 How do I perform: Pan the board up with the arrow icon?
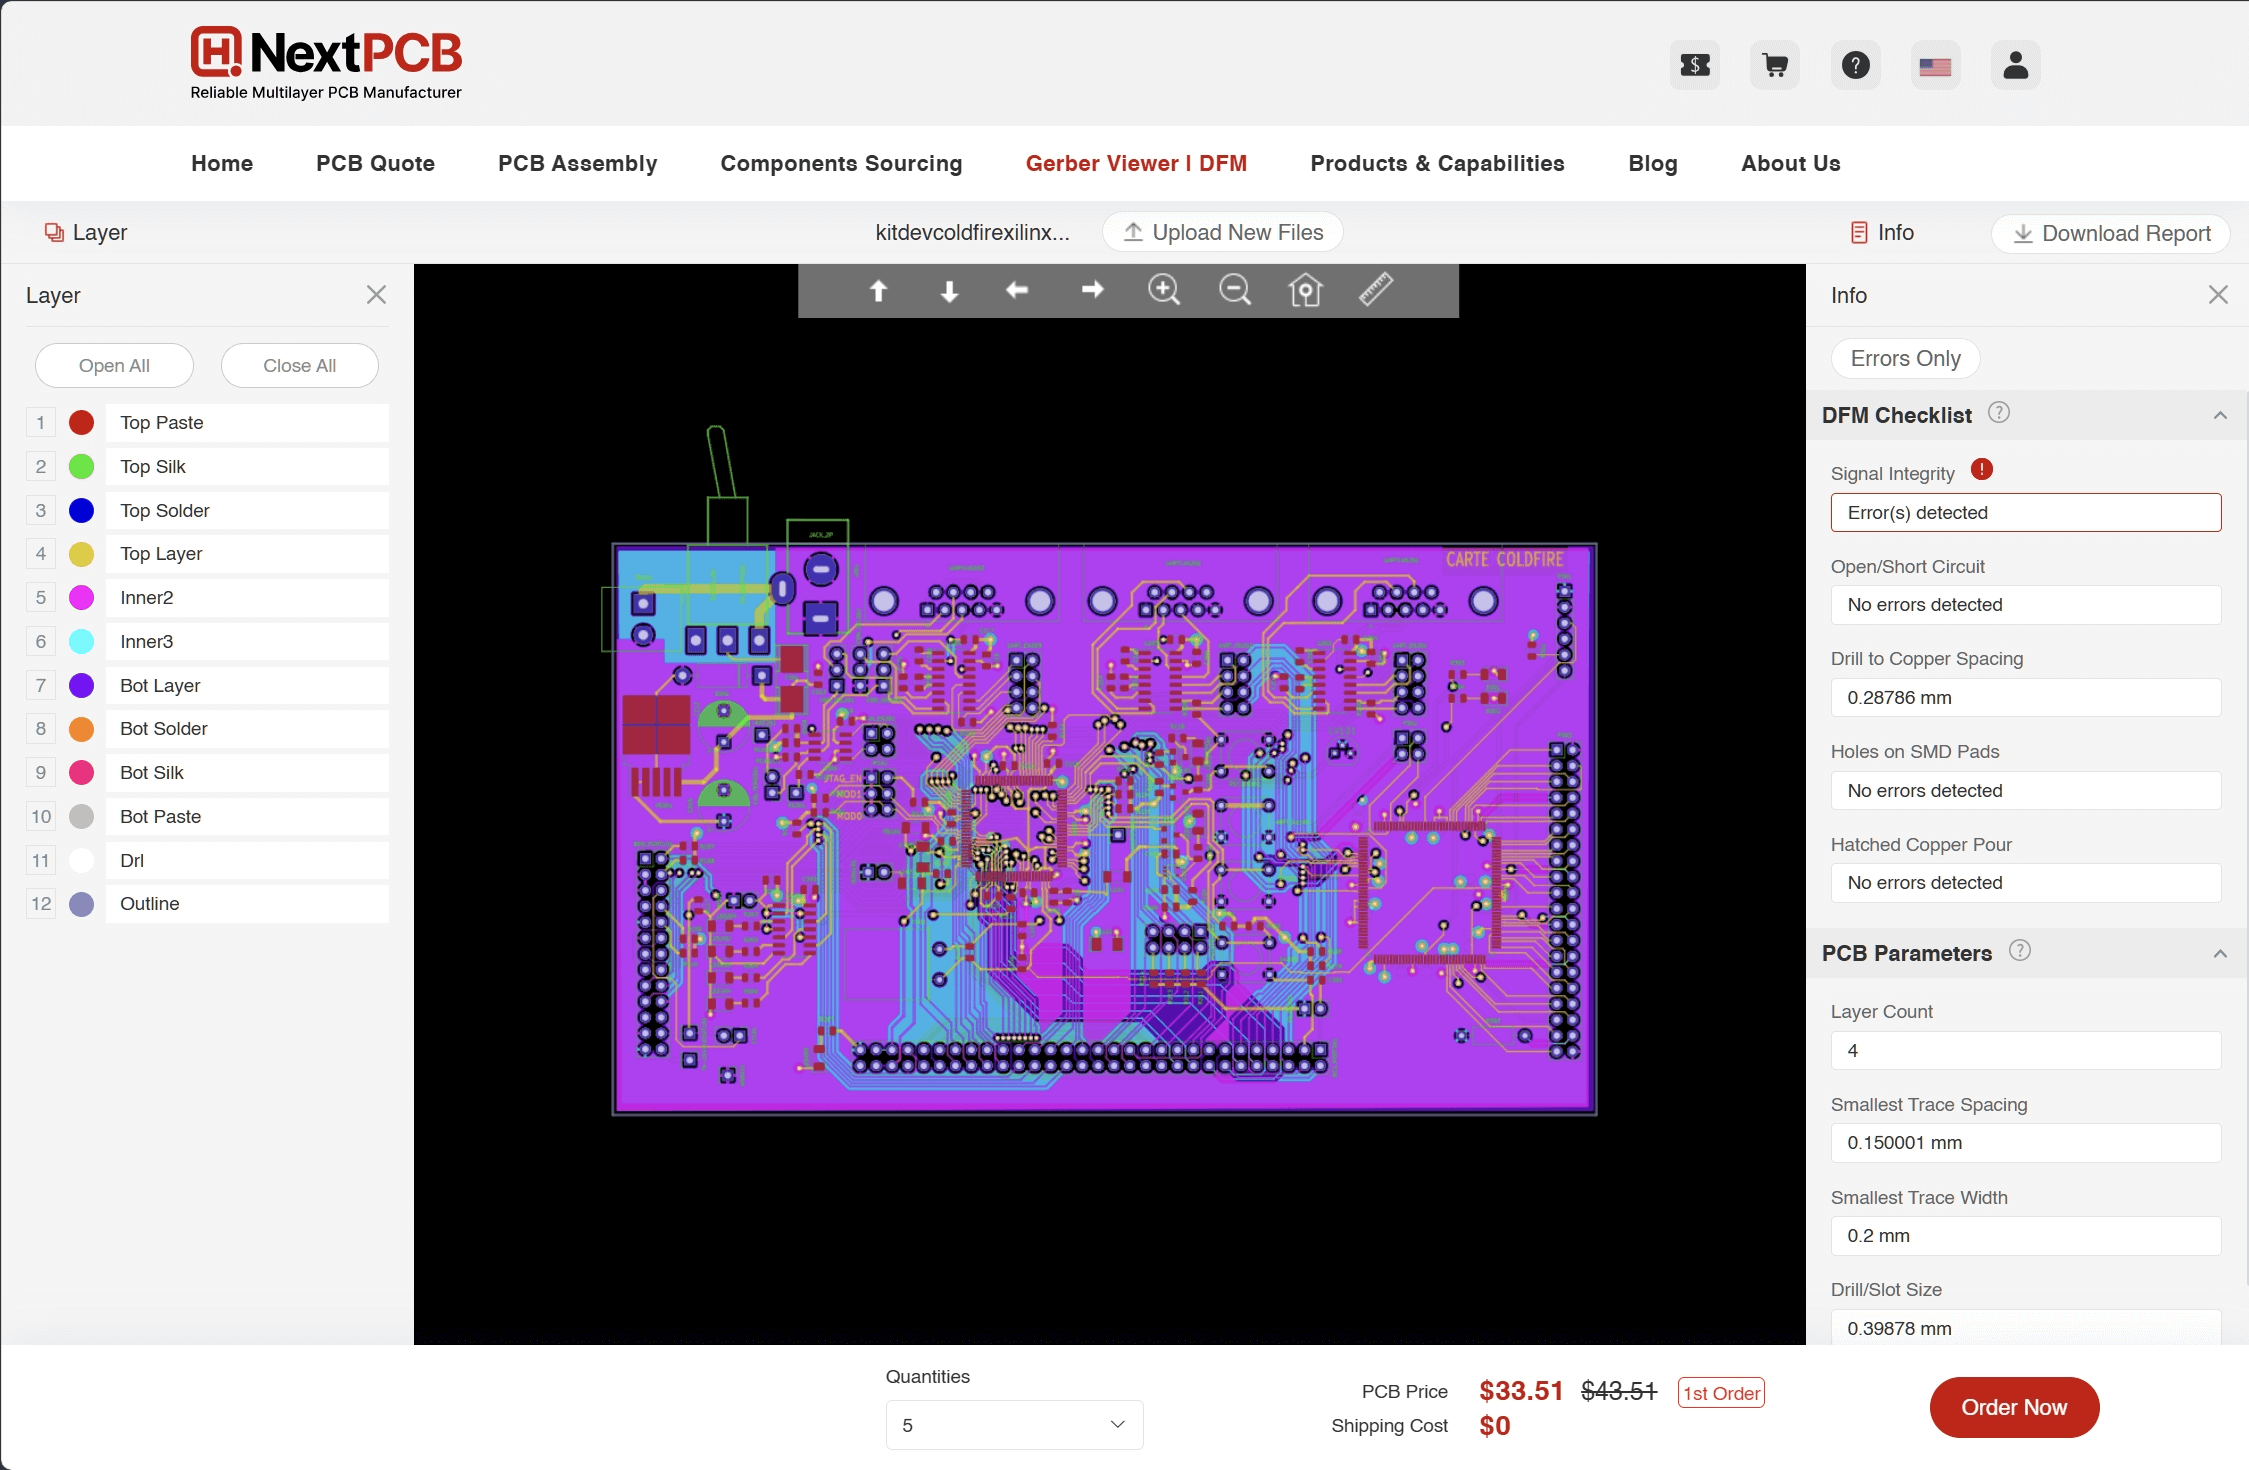[x=878, y=291]
